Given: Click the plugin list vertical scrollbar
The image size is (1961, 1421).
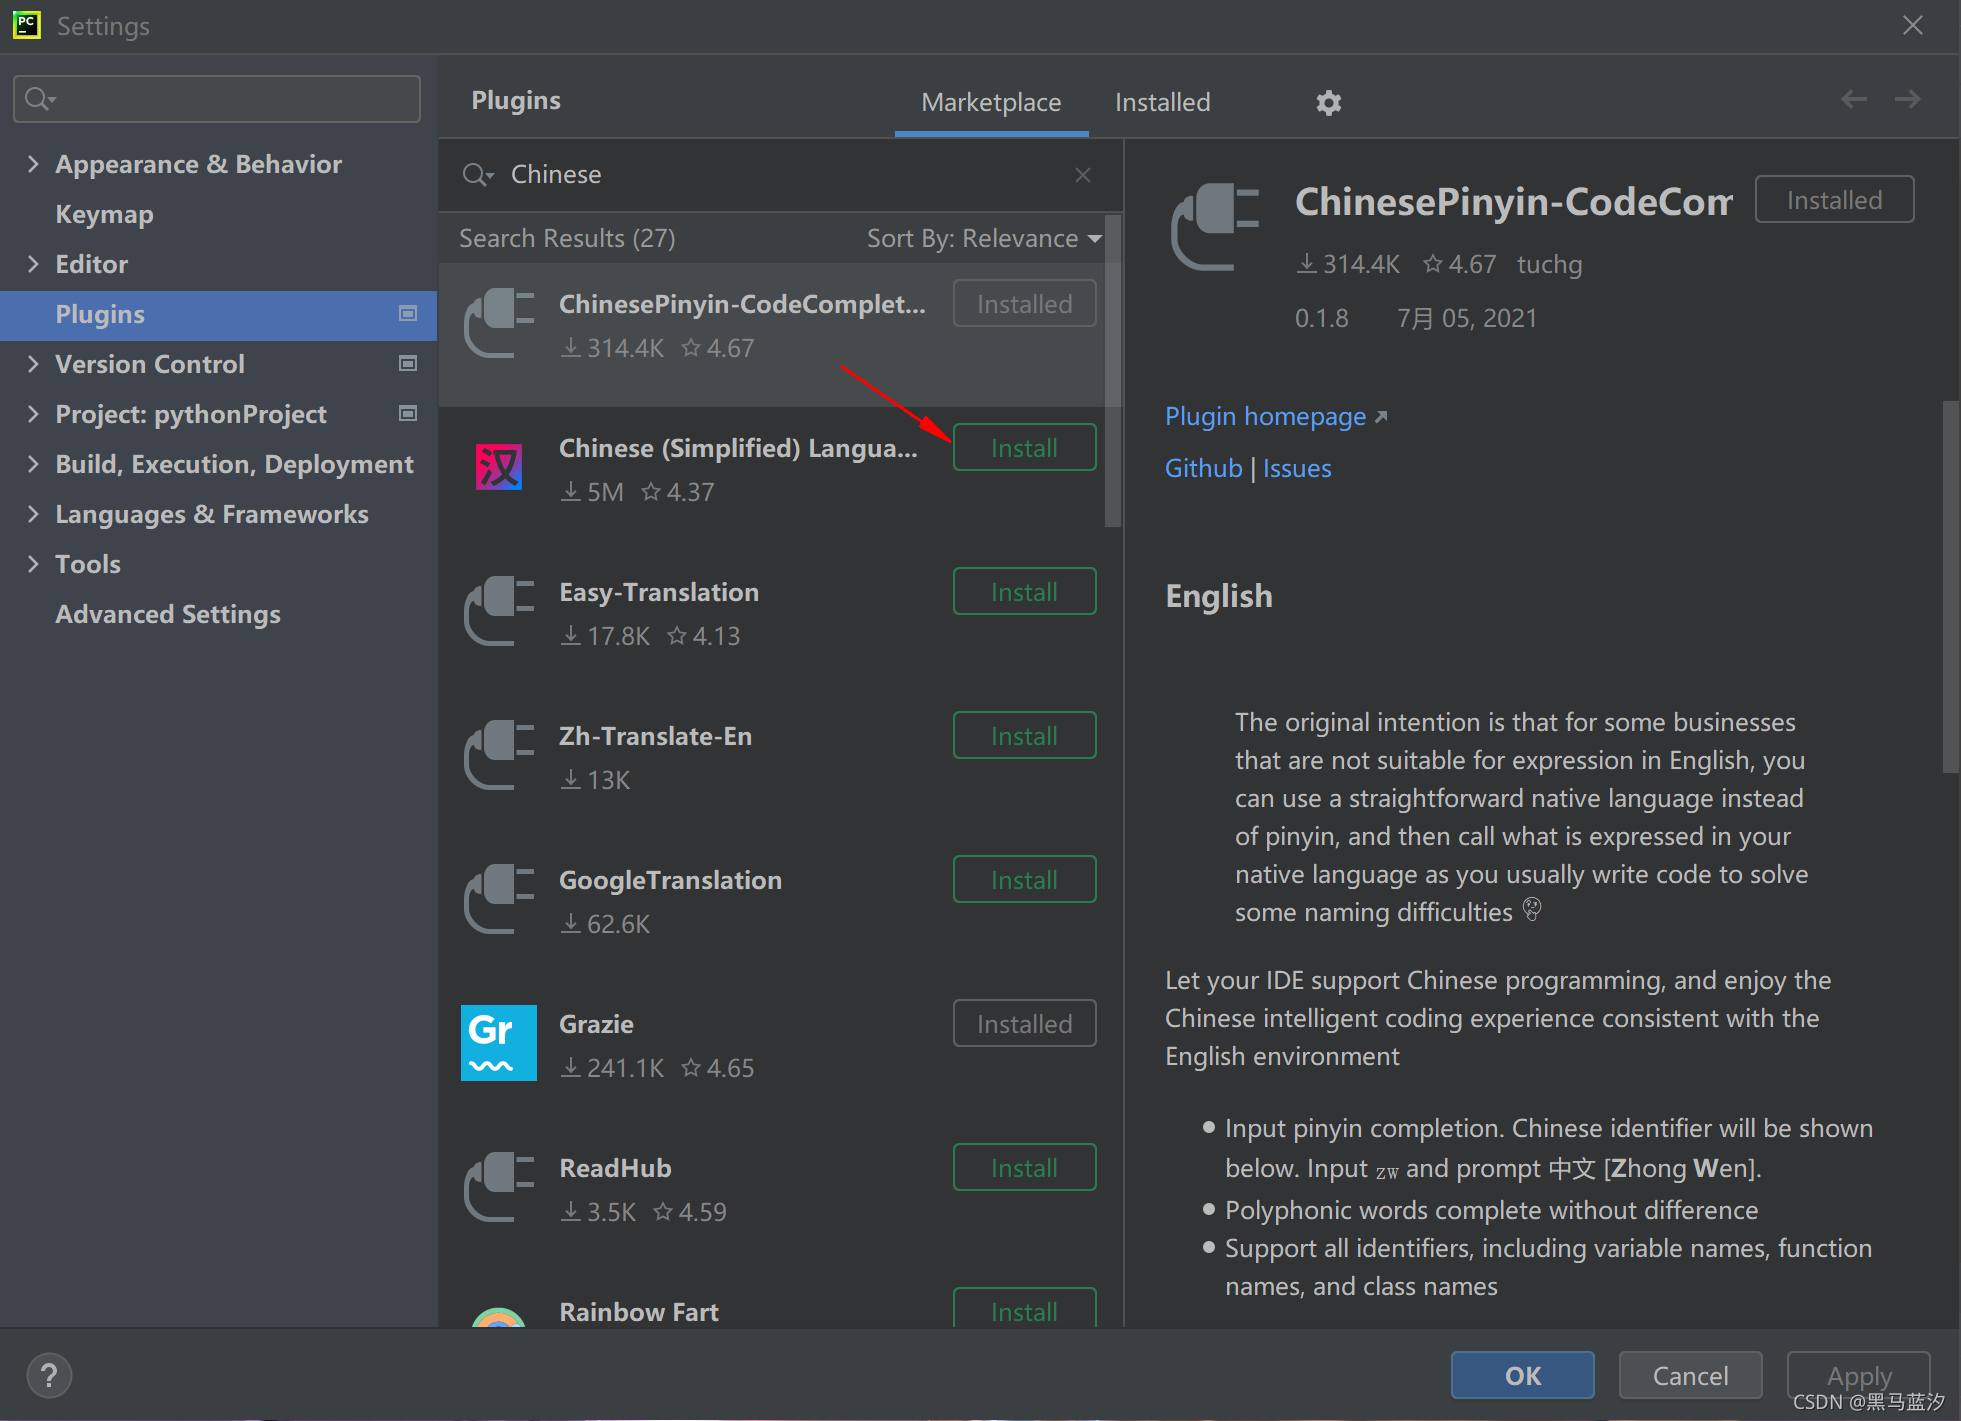Looking at the screenshot, I should [x=1112, y=370].
